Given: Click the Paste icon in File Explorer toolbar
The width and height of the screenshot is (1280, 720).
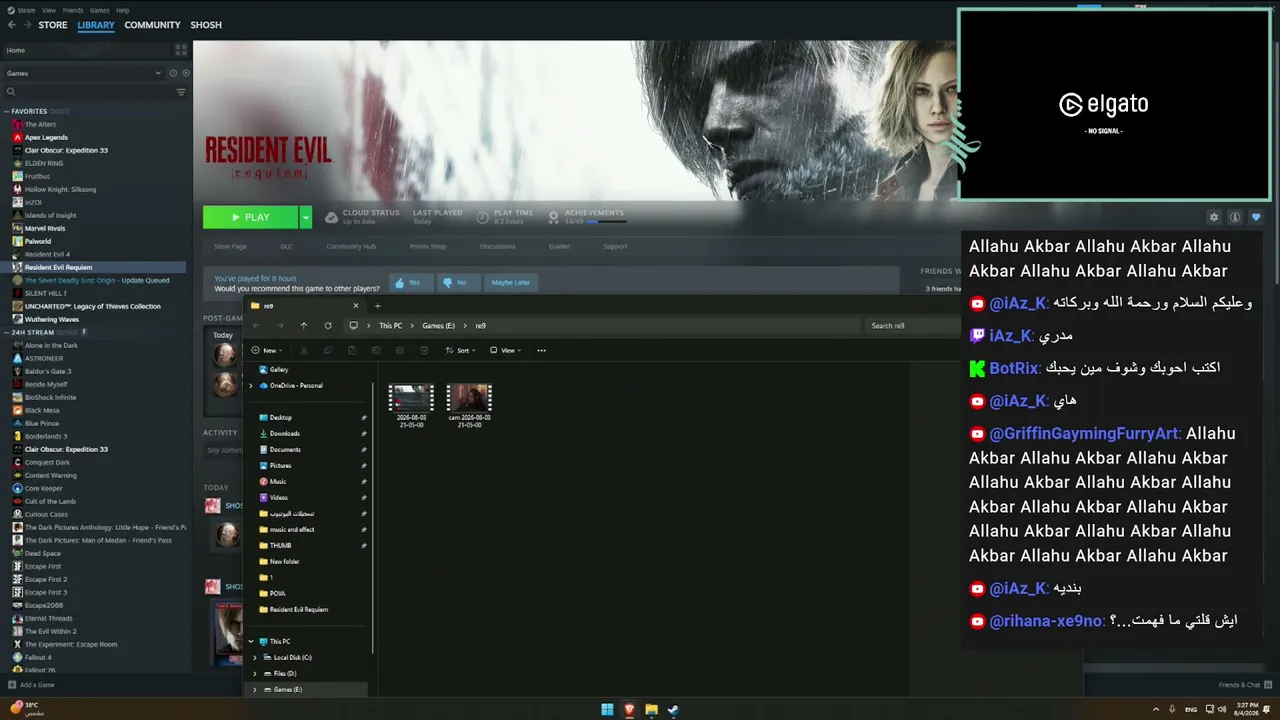Looking at the screenshot, I should [352, 351].
